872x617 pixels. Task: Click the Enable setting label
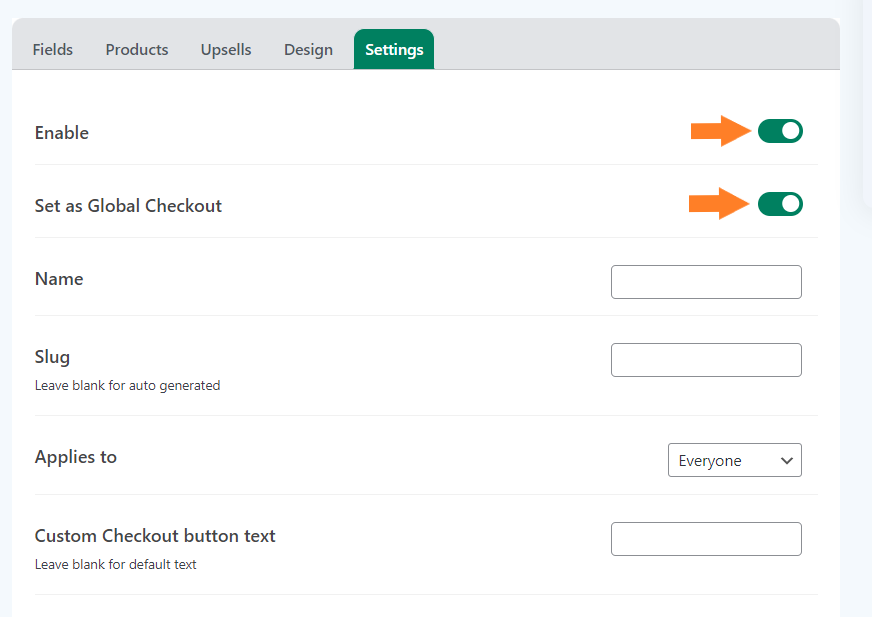pyautogui.click(x=62, y=133)
